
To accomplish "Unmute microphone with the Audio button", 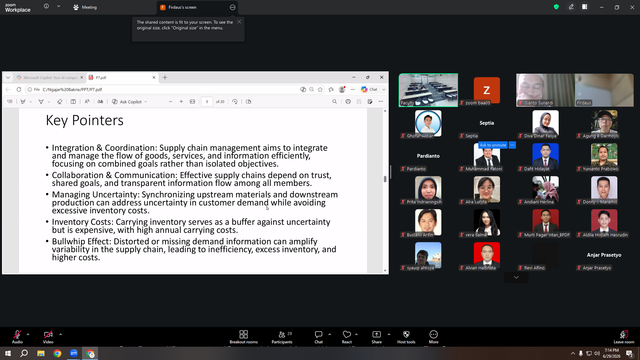I will 17,337.
